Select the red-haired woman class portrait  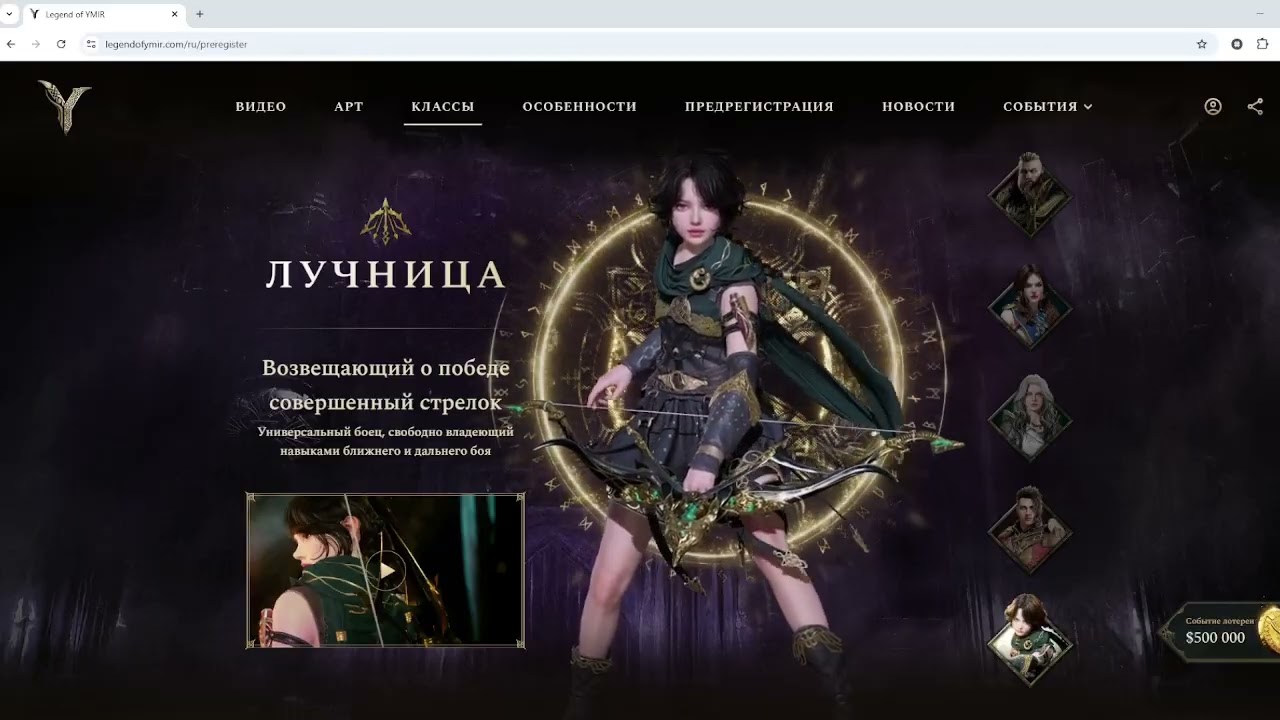(1030, 307)
